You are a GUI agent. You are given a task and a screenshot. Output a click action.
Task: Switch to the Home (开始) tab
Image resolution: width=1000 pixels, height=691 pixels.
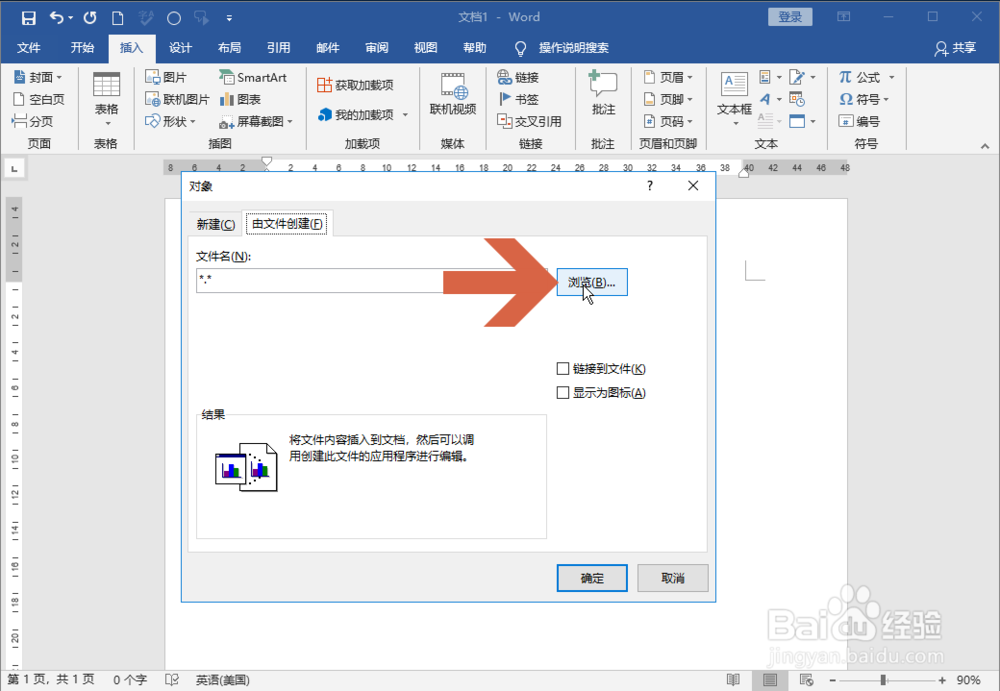pos(82,48)
